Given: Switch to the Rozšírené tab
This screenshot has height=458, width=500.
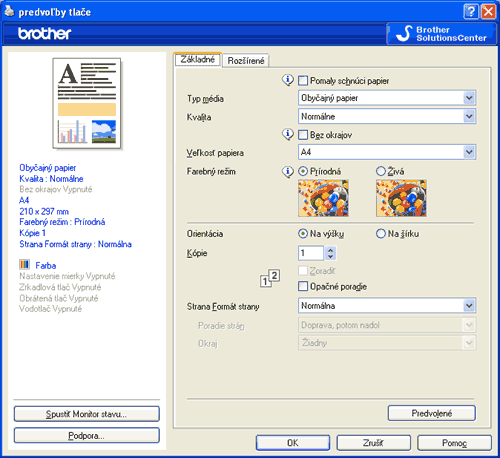Looking at the screenshot, I should [246, 61].
